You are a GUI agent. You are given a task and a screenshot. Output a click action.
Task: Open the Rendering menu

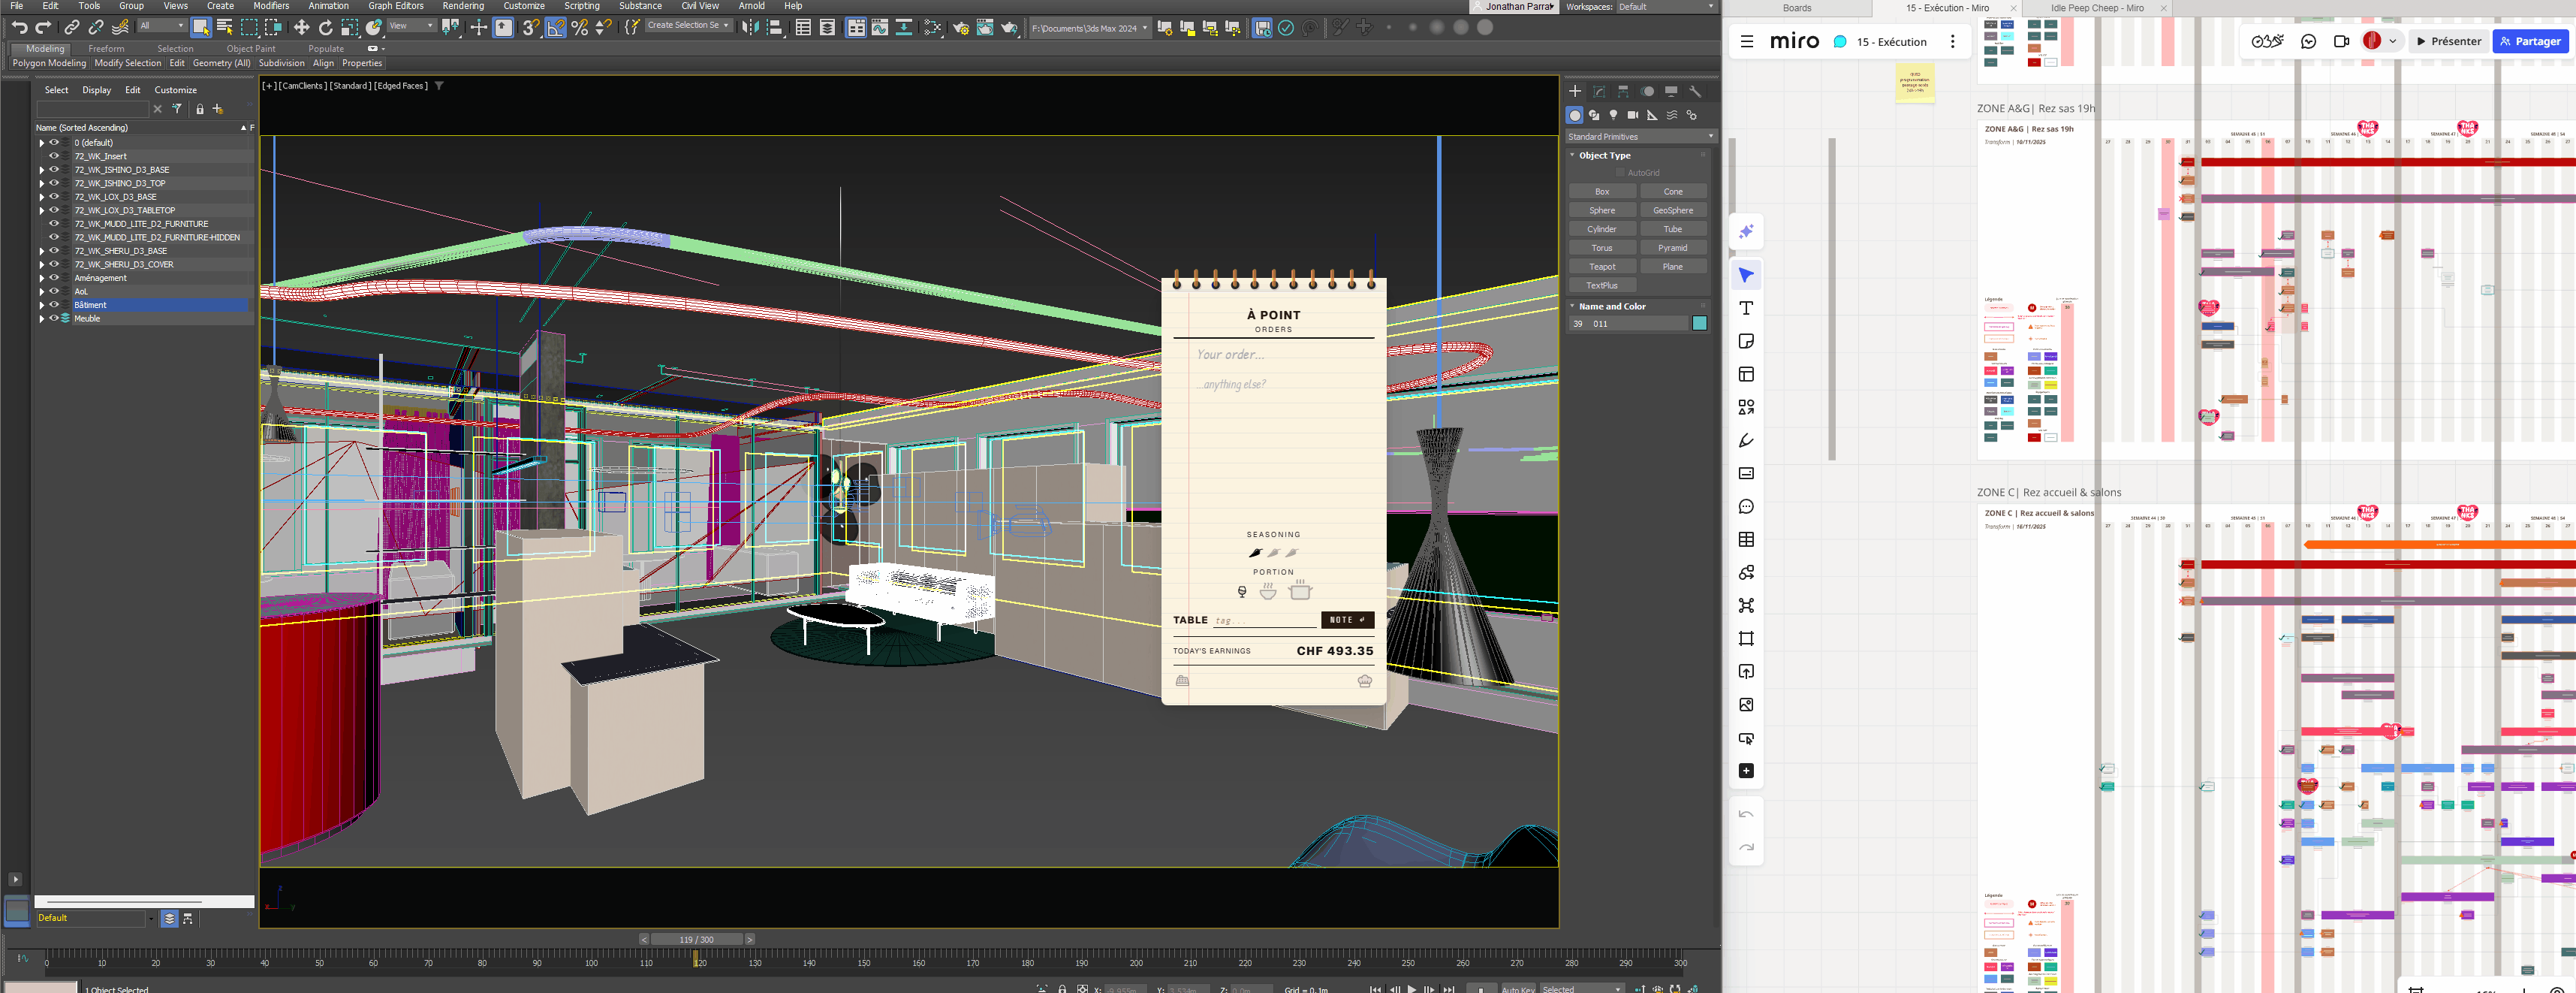tap(462, 6)
